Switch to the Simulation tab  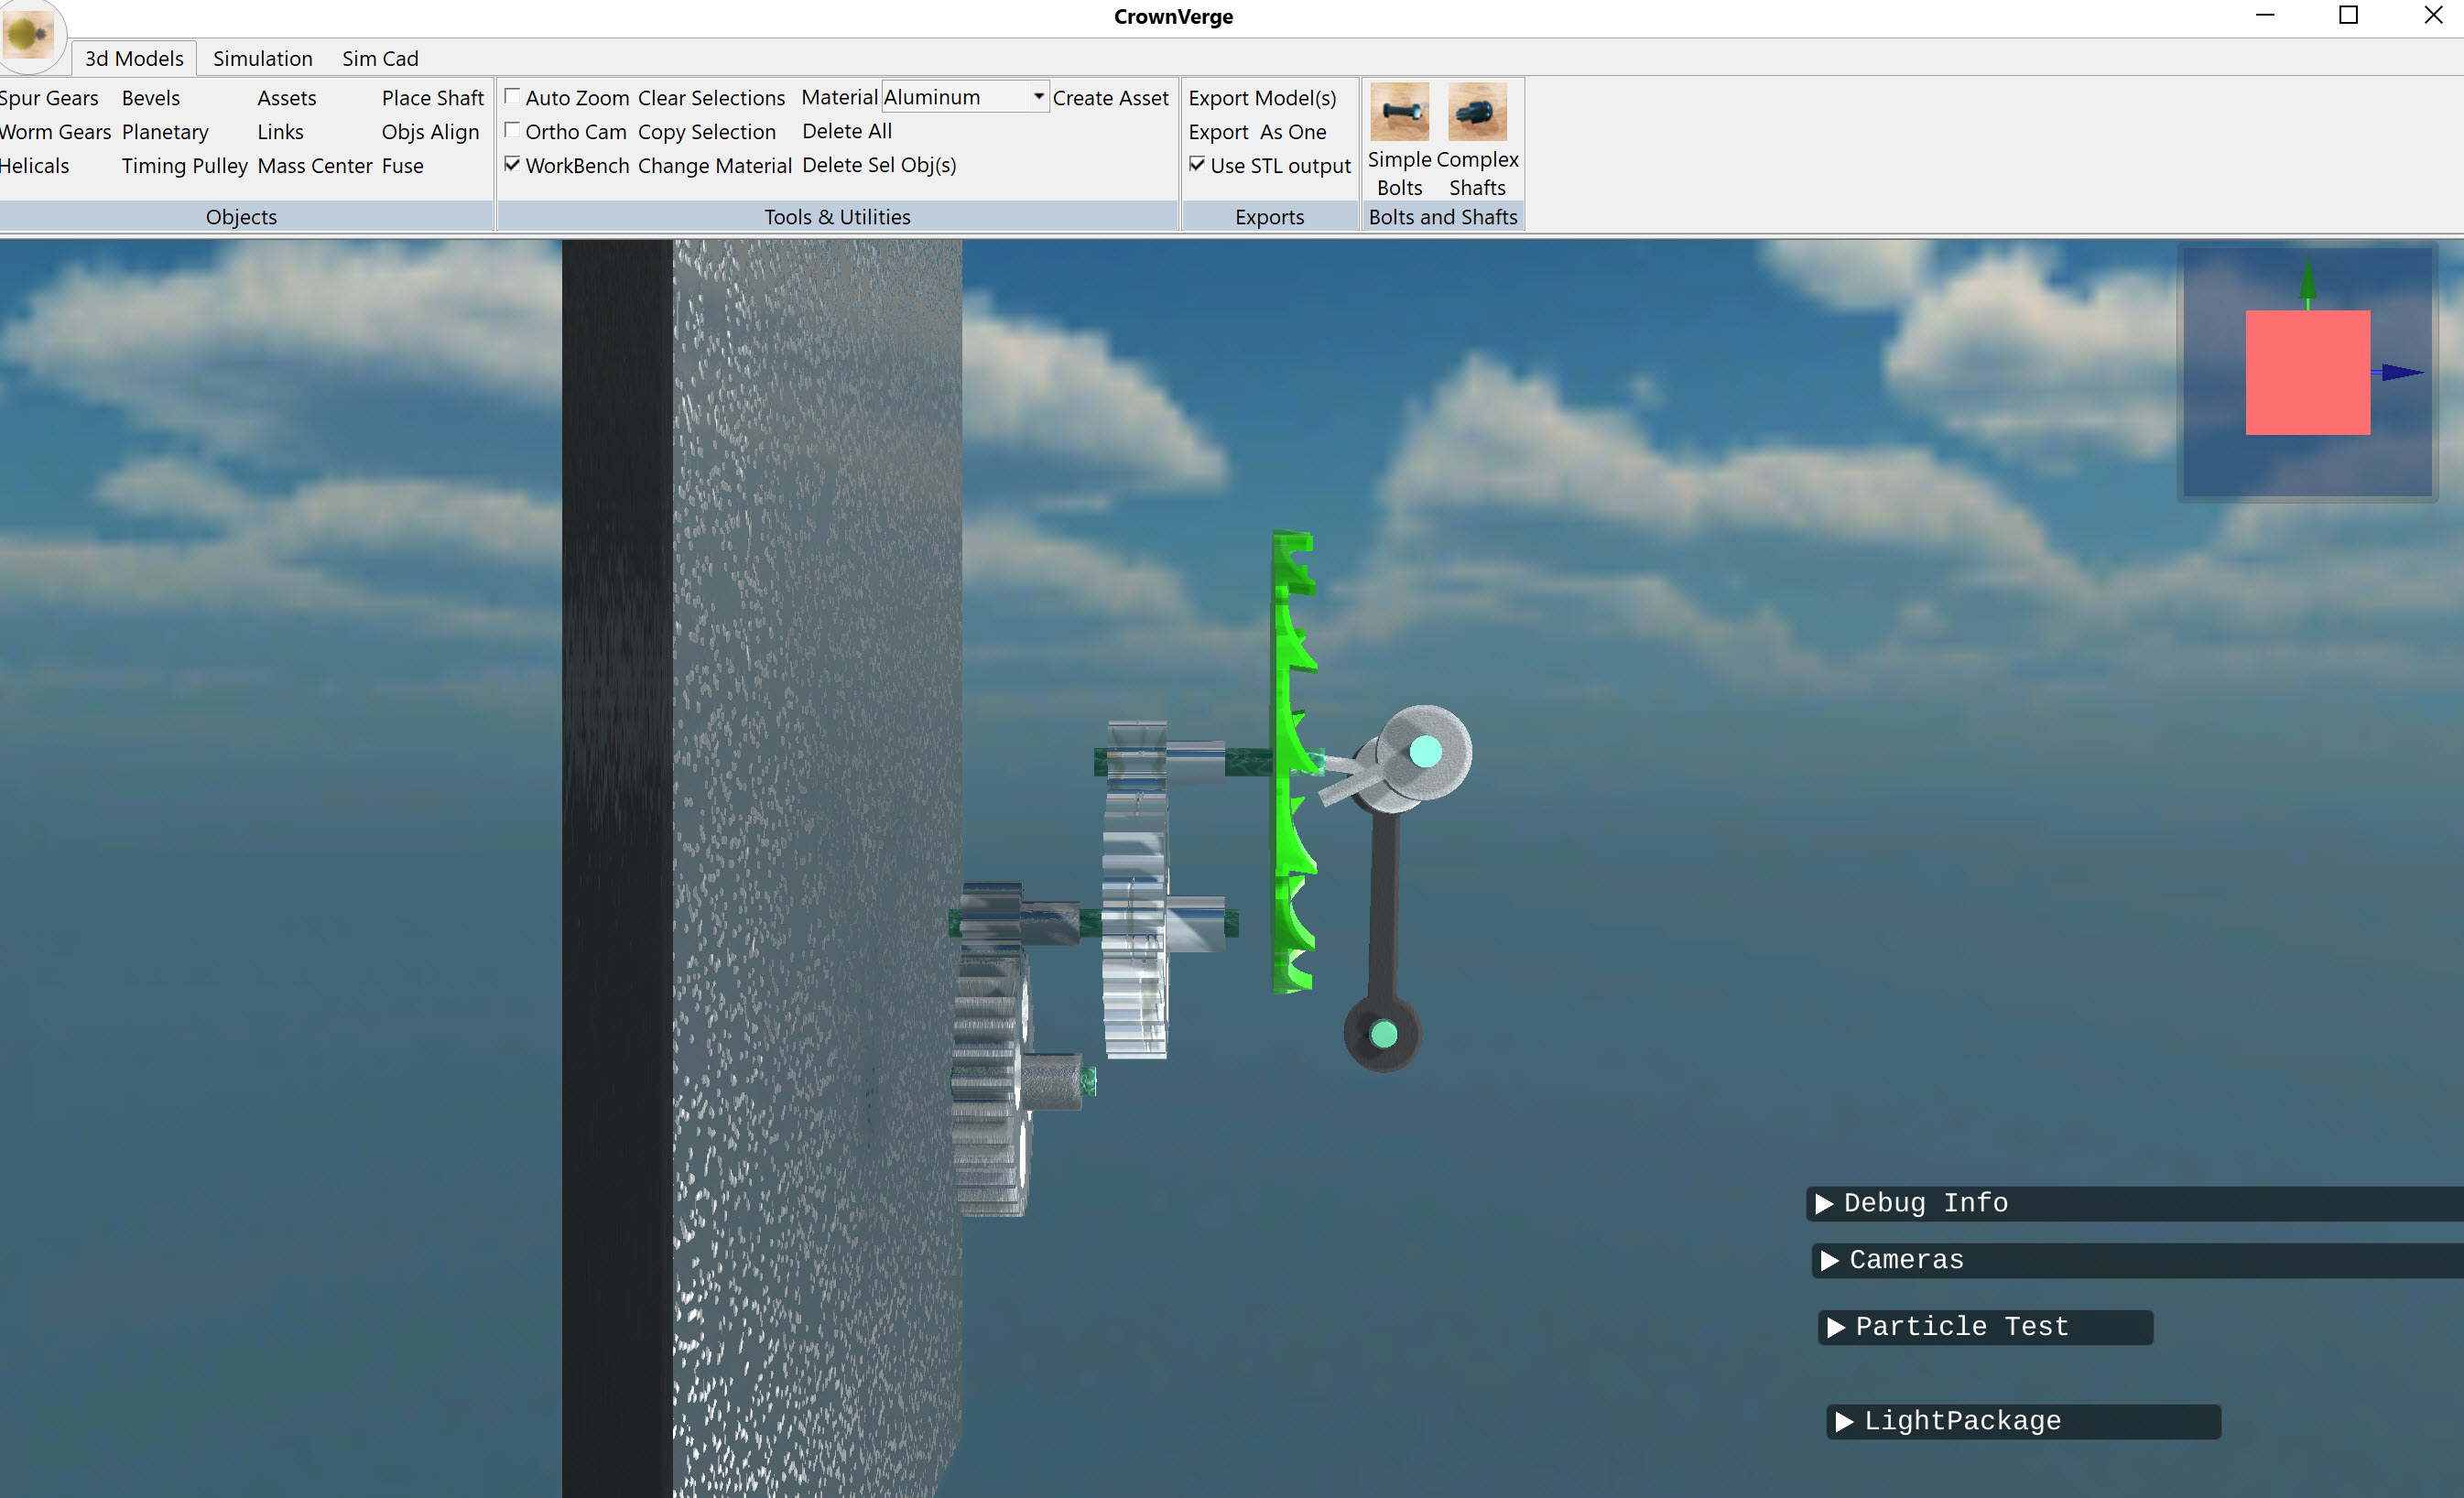pyautogui.click(x=262, y=58)
